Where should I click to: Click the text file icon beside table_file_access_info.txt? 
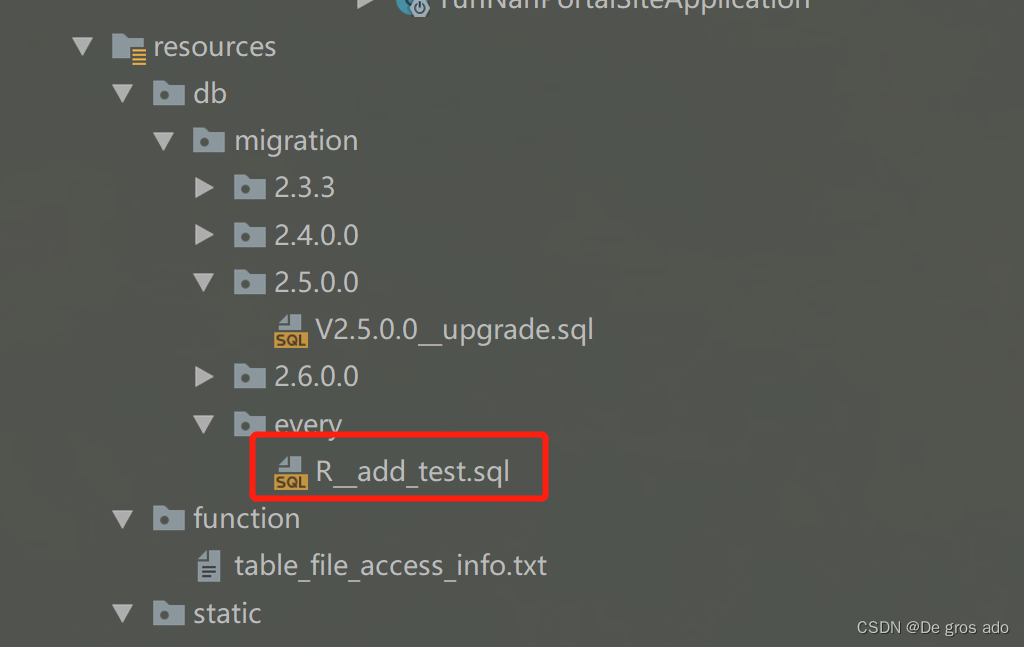point(208,565)
